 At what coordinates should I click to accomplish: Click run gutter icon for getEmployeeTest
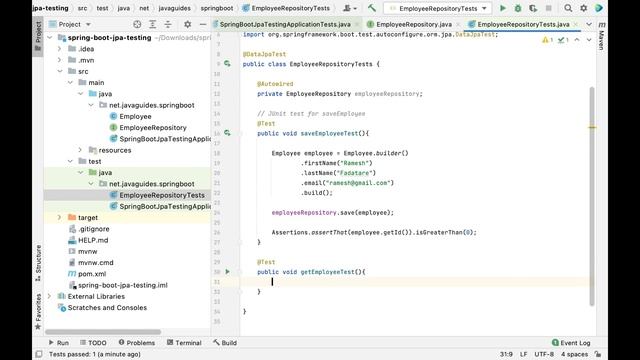pos(227,271)
